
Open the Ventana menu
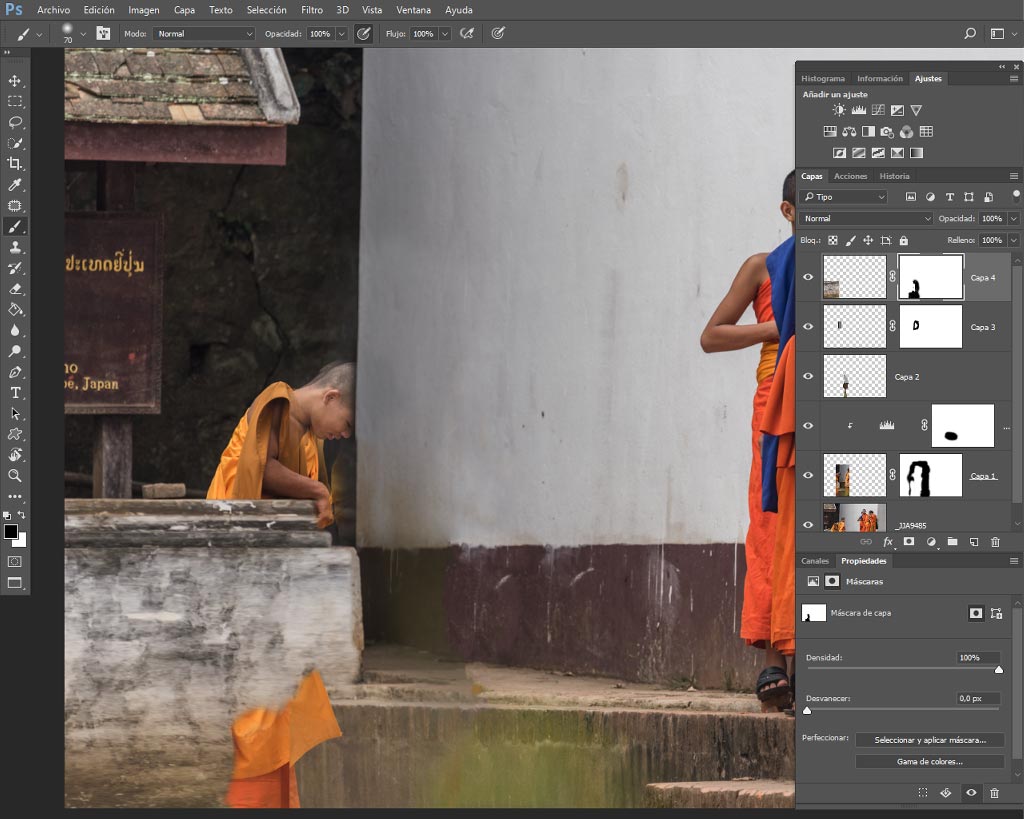413,10
